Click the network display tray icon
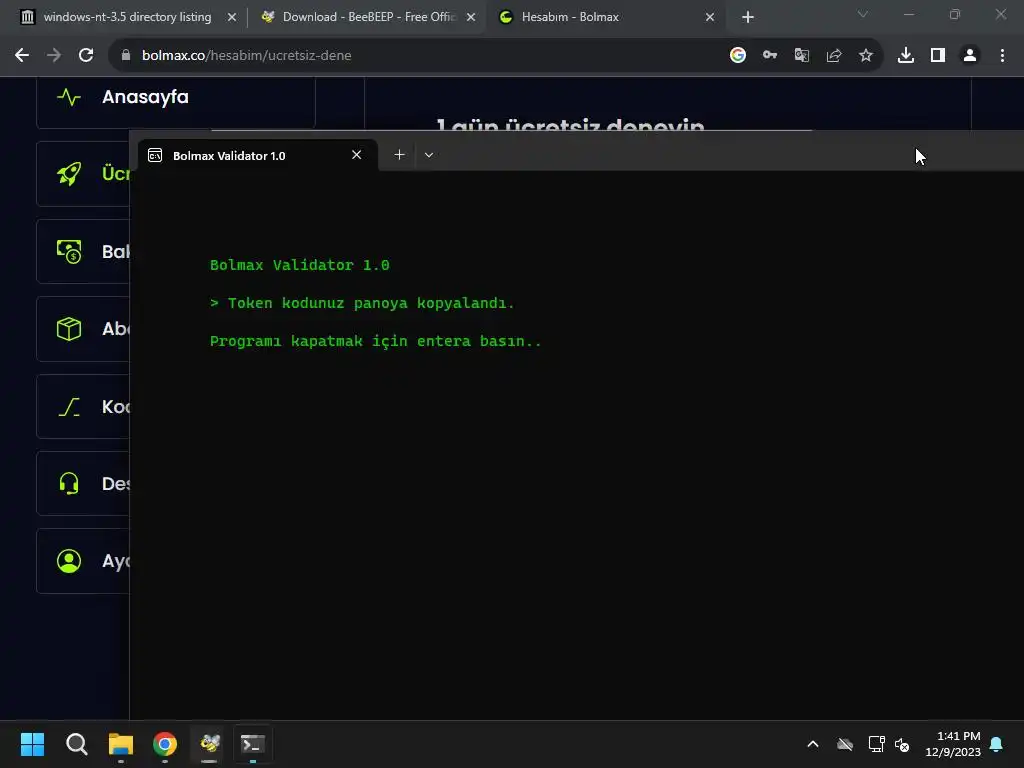1024x768 pixels. (x=876, y=744)
